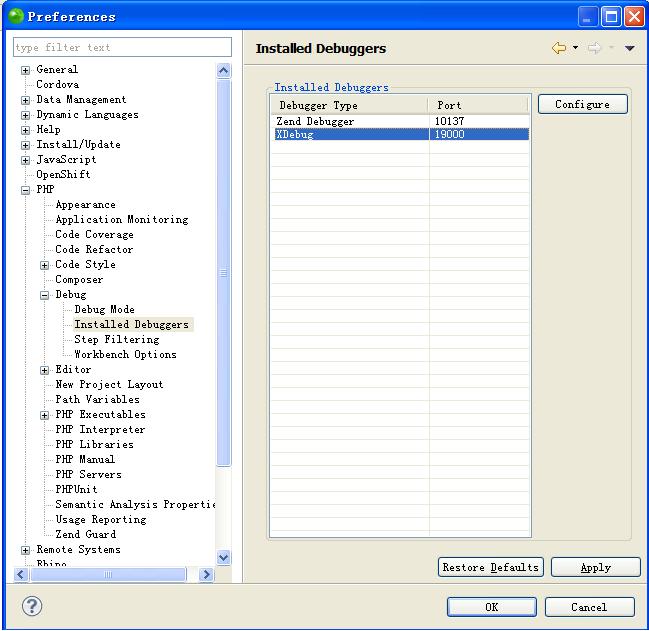This screenshot has width=649, height=631.
Task: Select New Project Layout item
Action: click(x=109, y=384)
